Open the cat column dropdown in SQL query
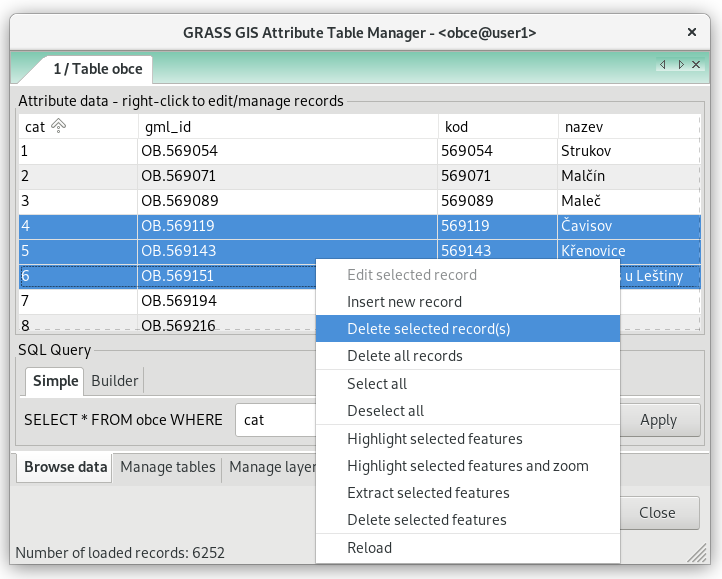The height and width of the screenshot is (579, 722). coord(275,420)
